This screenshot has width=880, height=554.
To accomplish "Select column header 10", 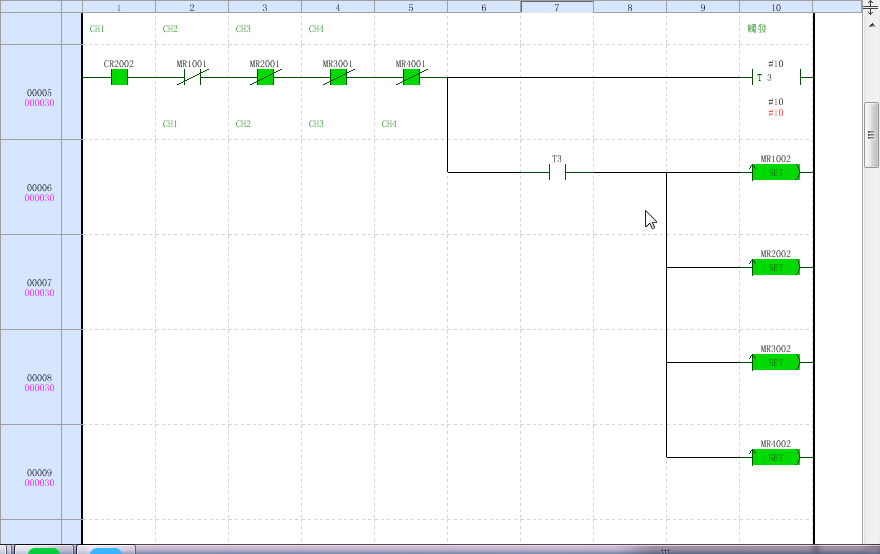I will click(x=776, y=7).
